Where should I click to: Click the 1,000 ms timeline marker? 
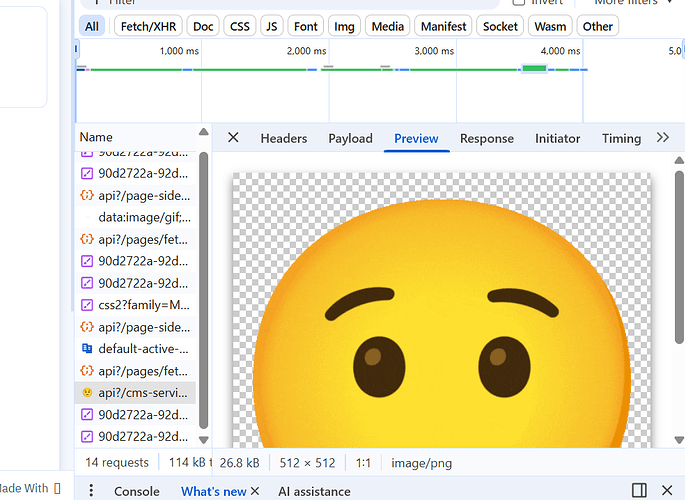pyautogui.click(x=179, y=51)
